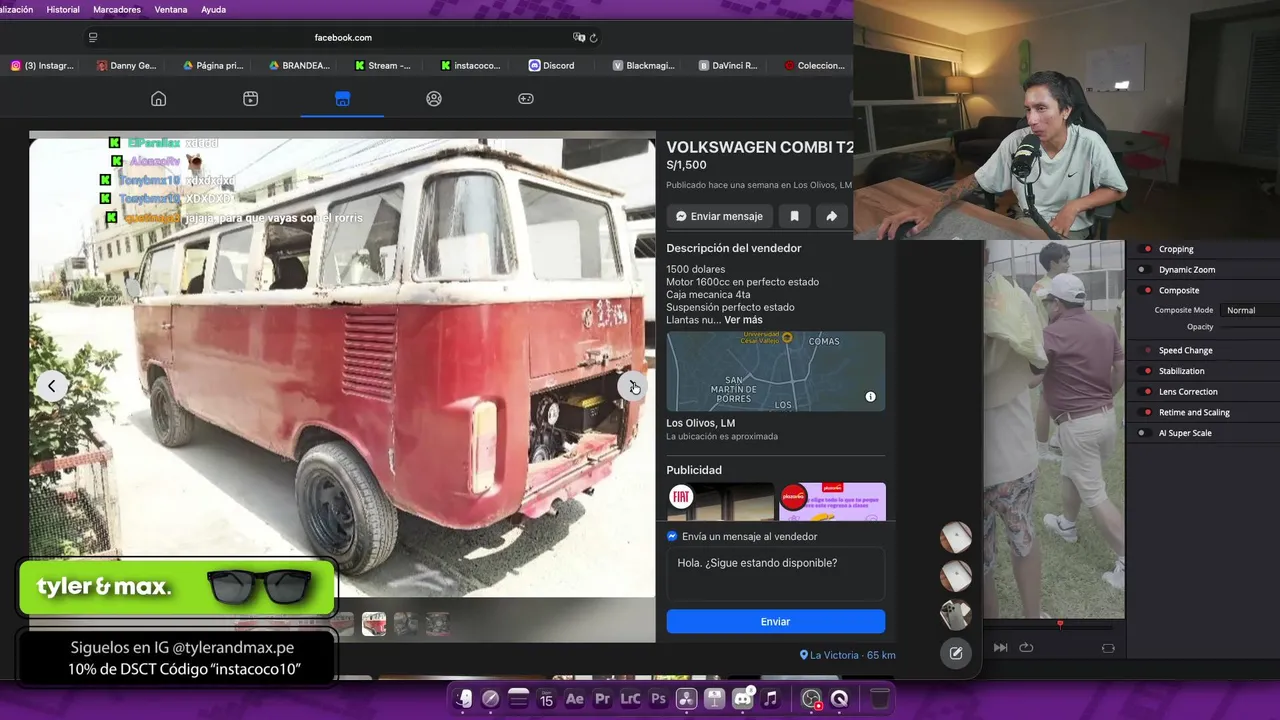Open the top Messenger chat head
Viewport: 1280px width, 720px height.
click(x=956, y=538)
